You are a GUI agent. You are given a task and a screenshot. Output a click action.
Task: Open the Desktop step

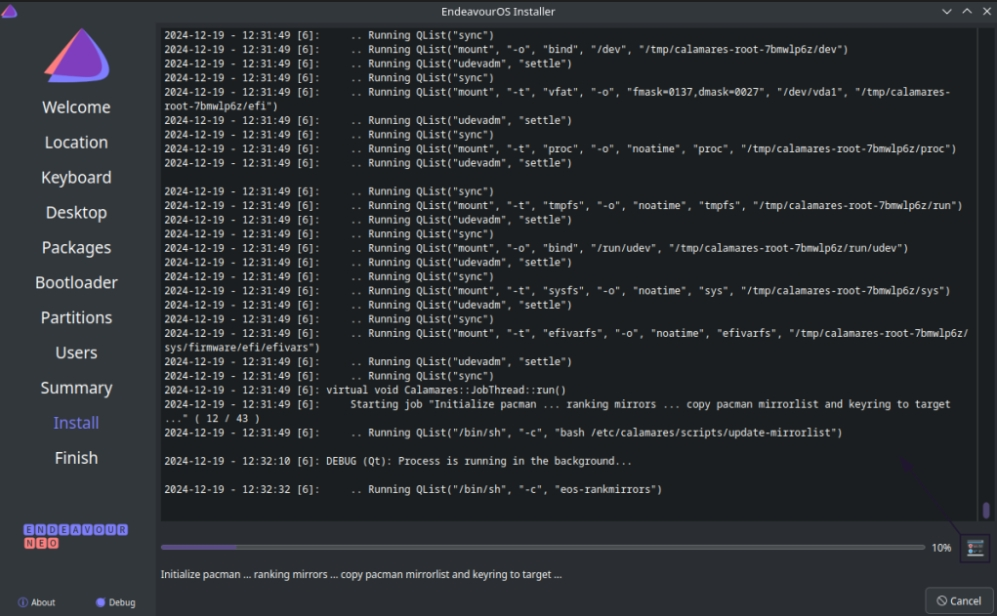coord(76,212)
